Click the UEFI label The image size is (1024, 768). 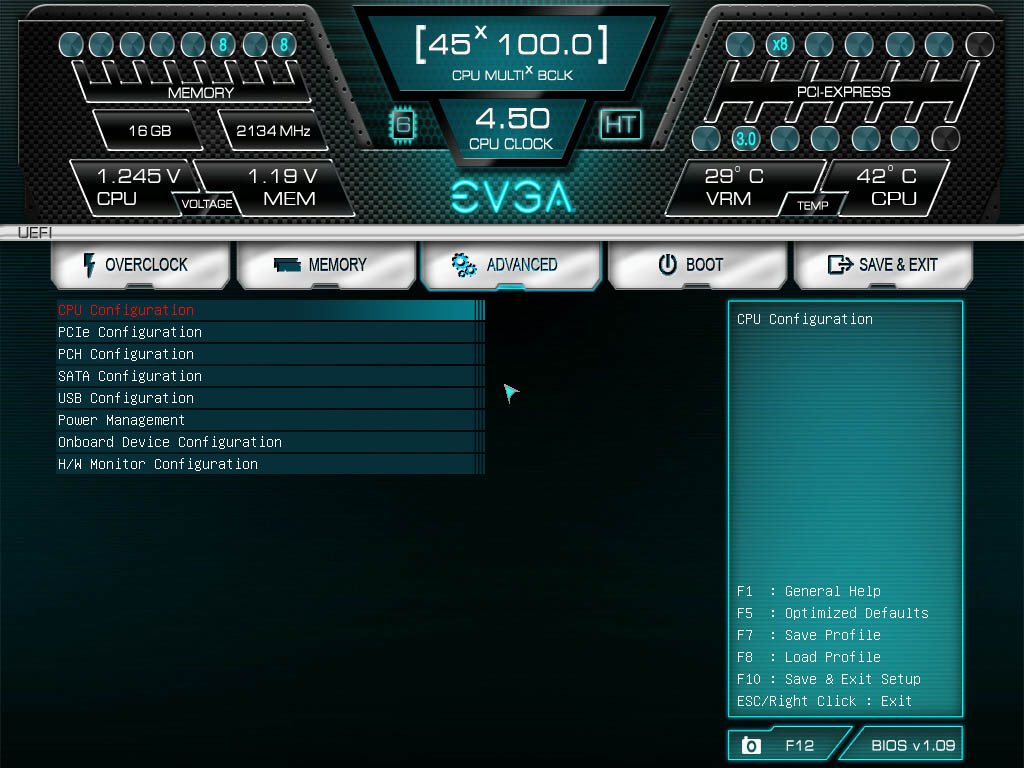tap(35, 232)
